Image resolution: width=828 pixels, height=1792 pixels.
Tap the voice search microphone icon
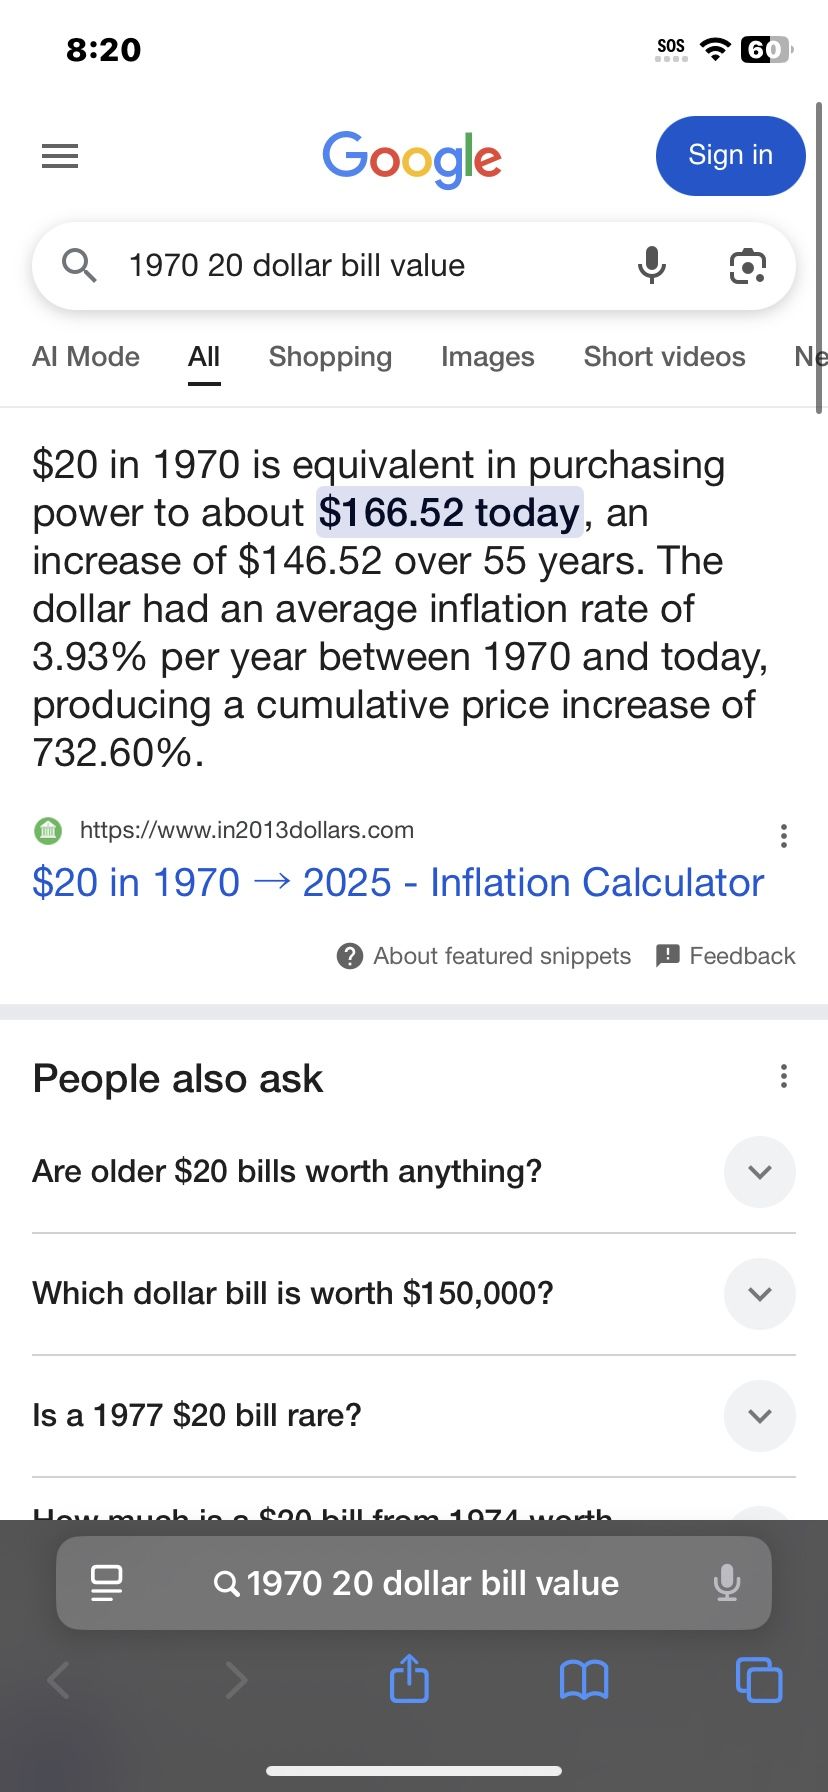[x=651, y=266]
